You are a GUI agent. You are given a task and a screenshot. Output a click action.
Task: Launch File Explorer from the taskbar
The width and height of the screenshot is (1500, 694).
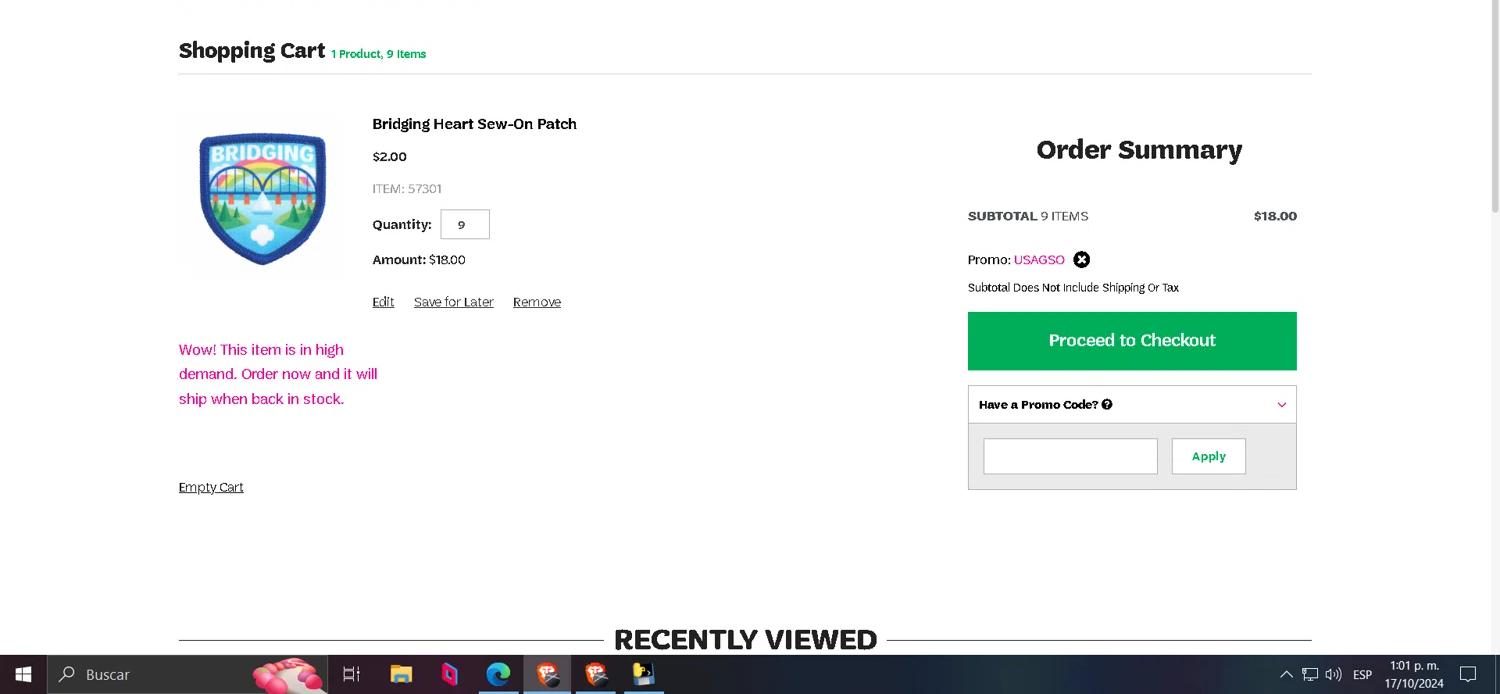pos(401,674)
